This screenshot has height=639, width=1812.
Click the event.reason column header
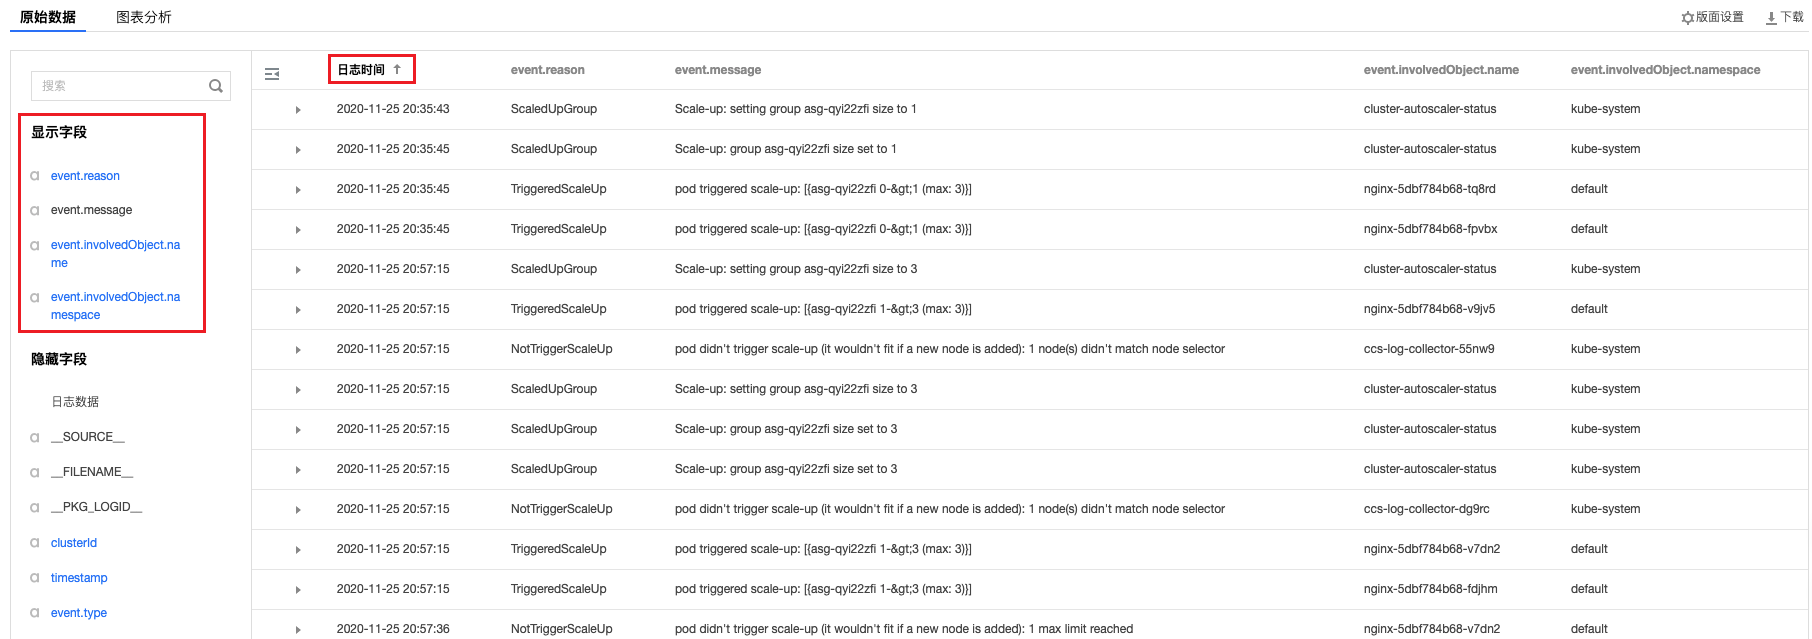548,70
